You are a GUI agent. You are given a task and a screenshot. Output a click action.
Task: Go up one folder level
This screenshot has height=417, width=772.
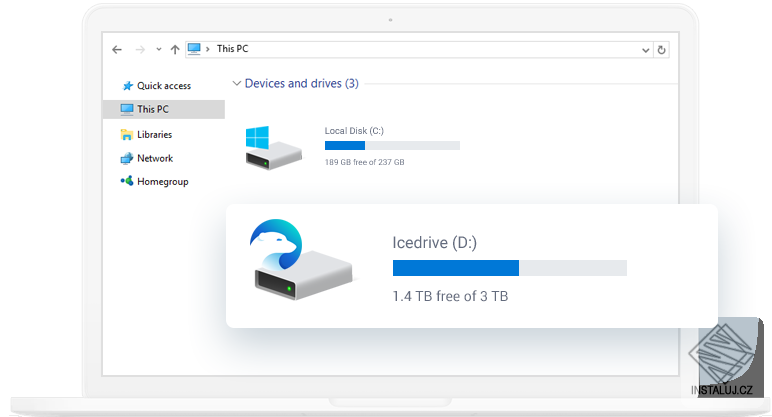pos(175,49)
